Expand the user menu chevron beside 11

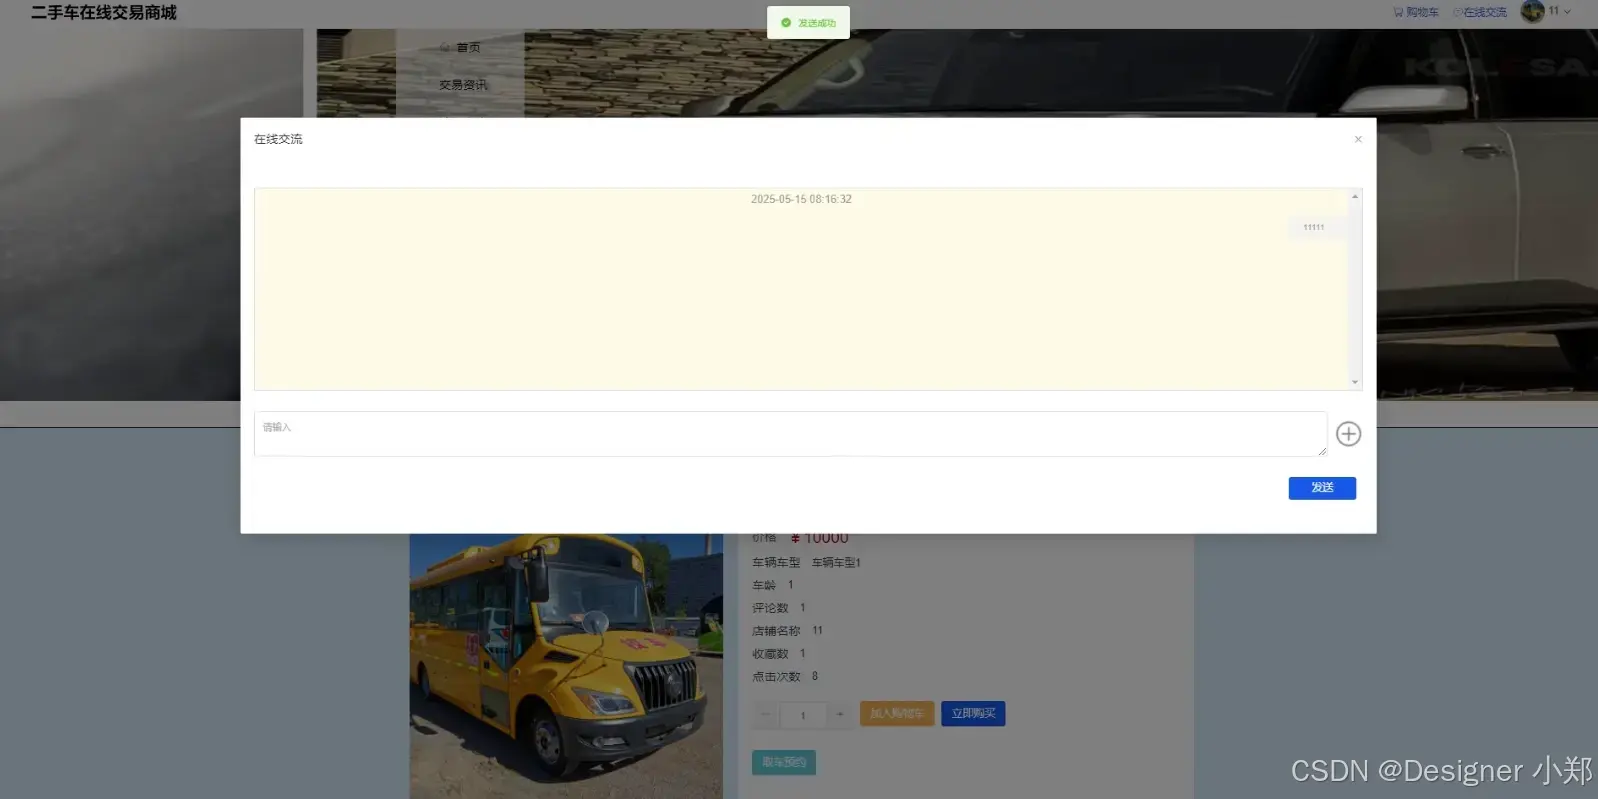[1567, 12]
